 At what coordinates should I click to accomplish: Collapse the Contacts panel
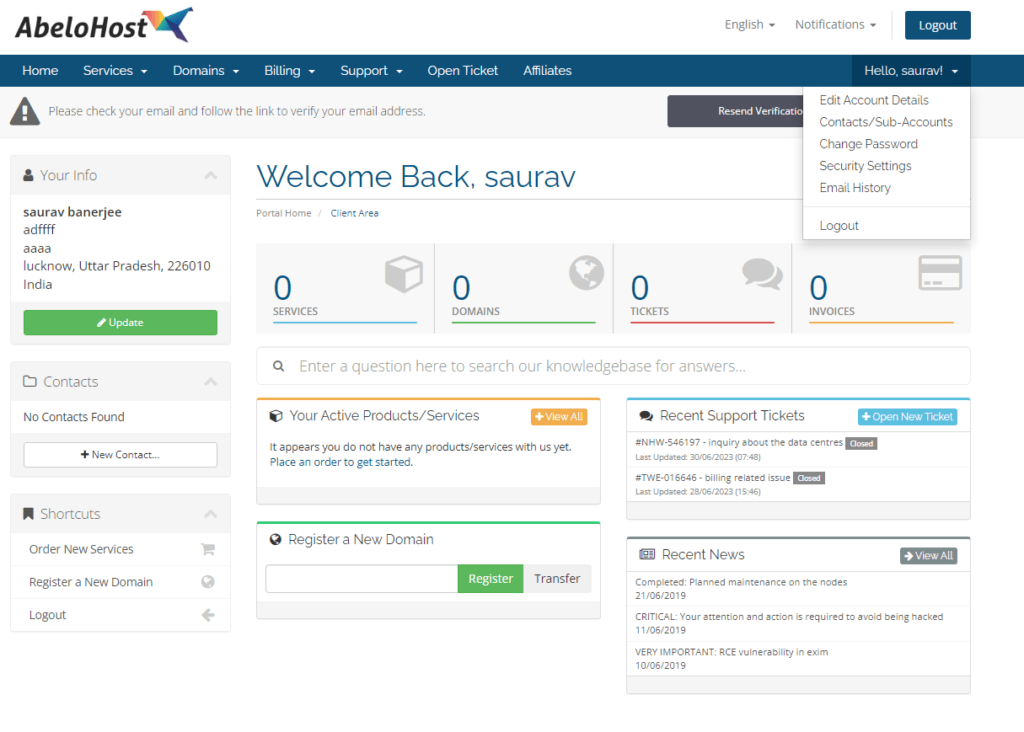pyautogui.click(x=210, y=381)
